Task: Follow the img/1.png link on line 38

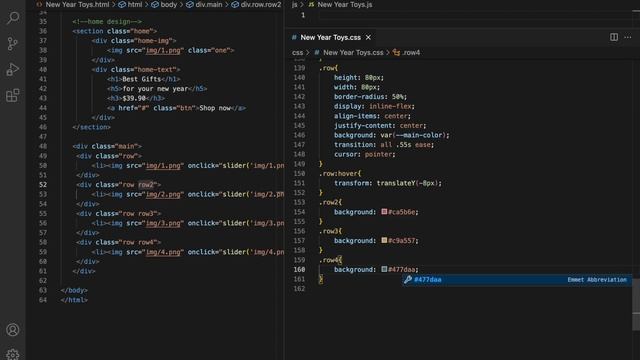Action: click(x=163, y=50)
